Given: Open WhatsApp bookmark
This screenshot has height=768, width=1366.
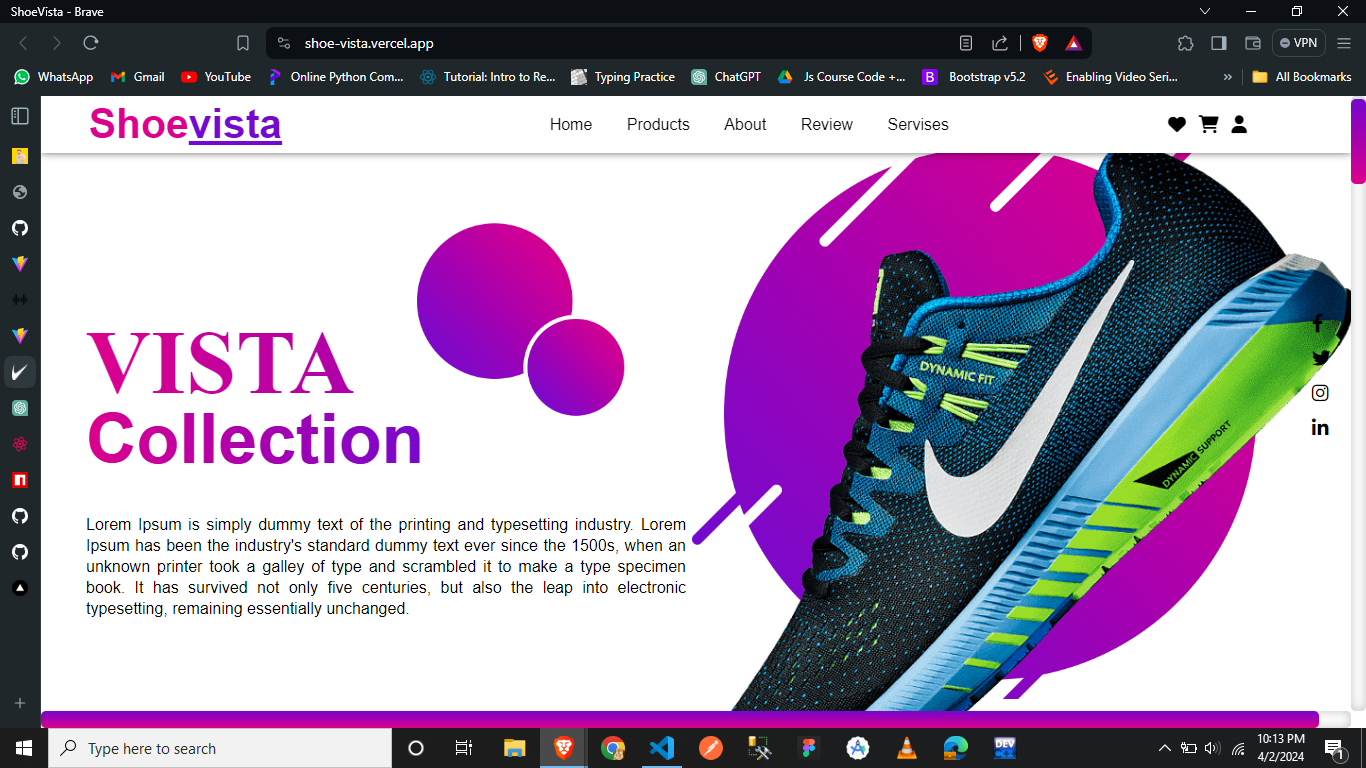Looking at the screenshot, I should (x=54, y=76).
